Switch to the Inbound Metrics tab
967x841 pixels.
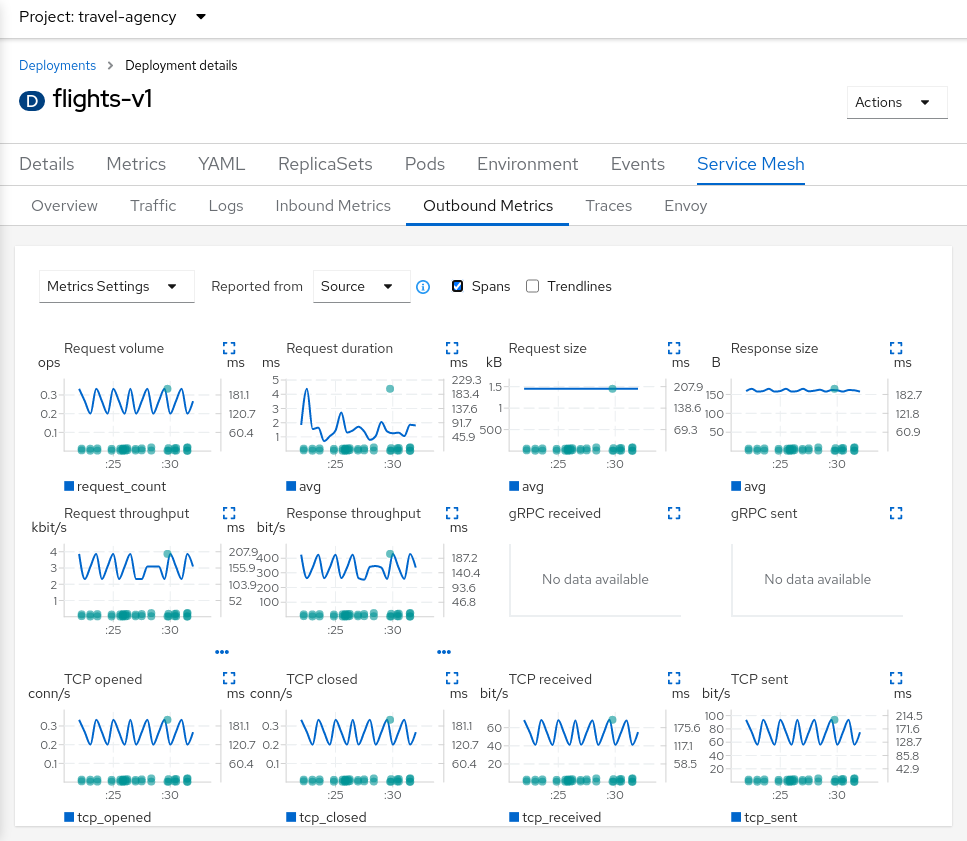(x=333, y=205)
